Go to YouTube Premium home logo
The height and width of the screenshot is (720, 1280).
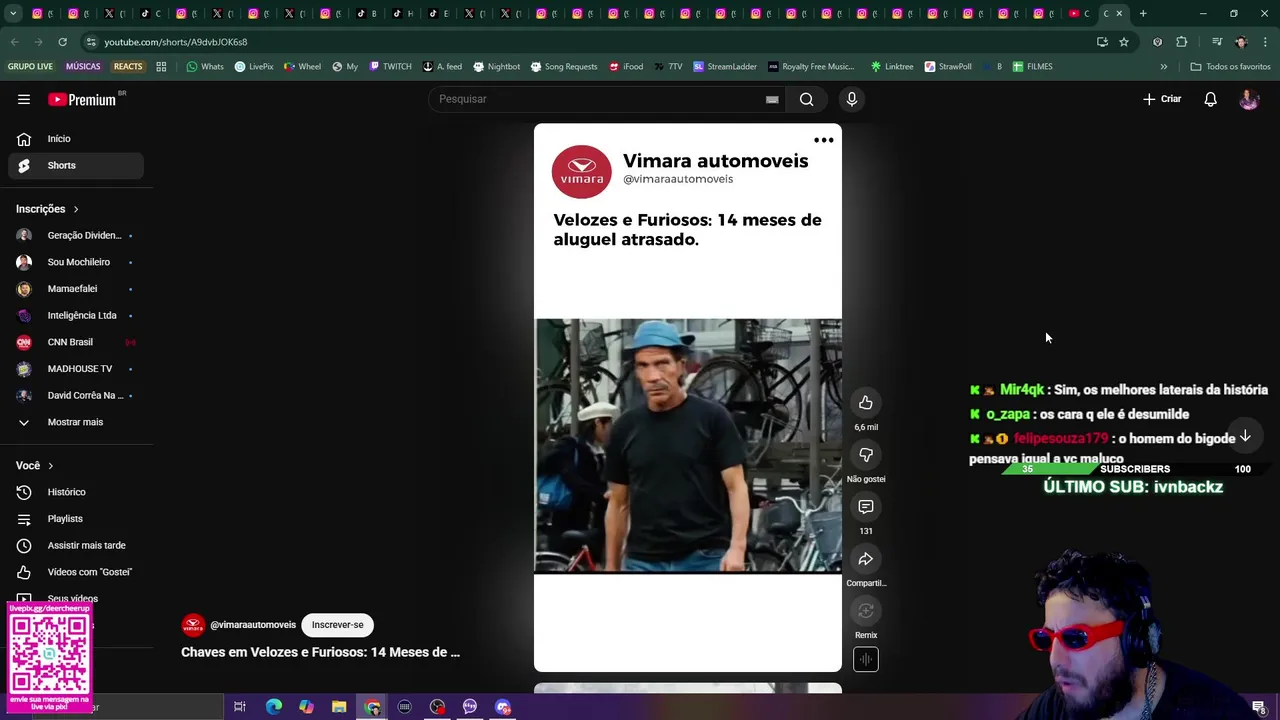coord(83,99)
